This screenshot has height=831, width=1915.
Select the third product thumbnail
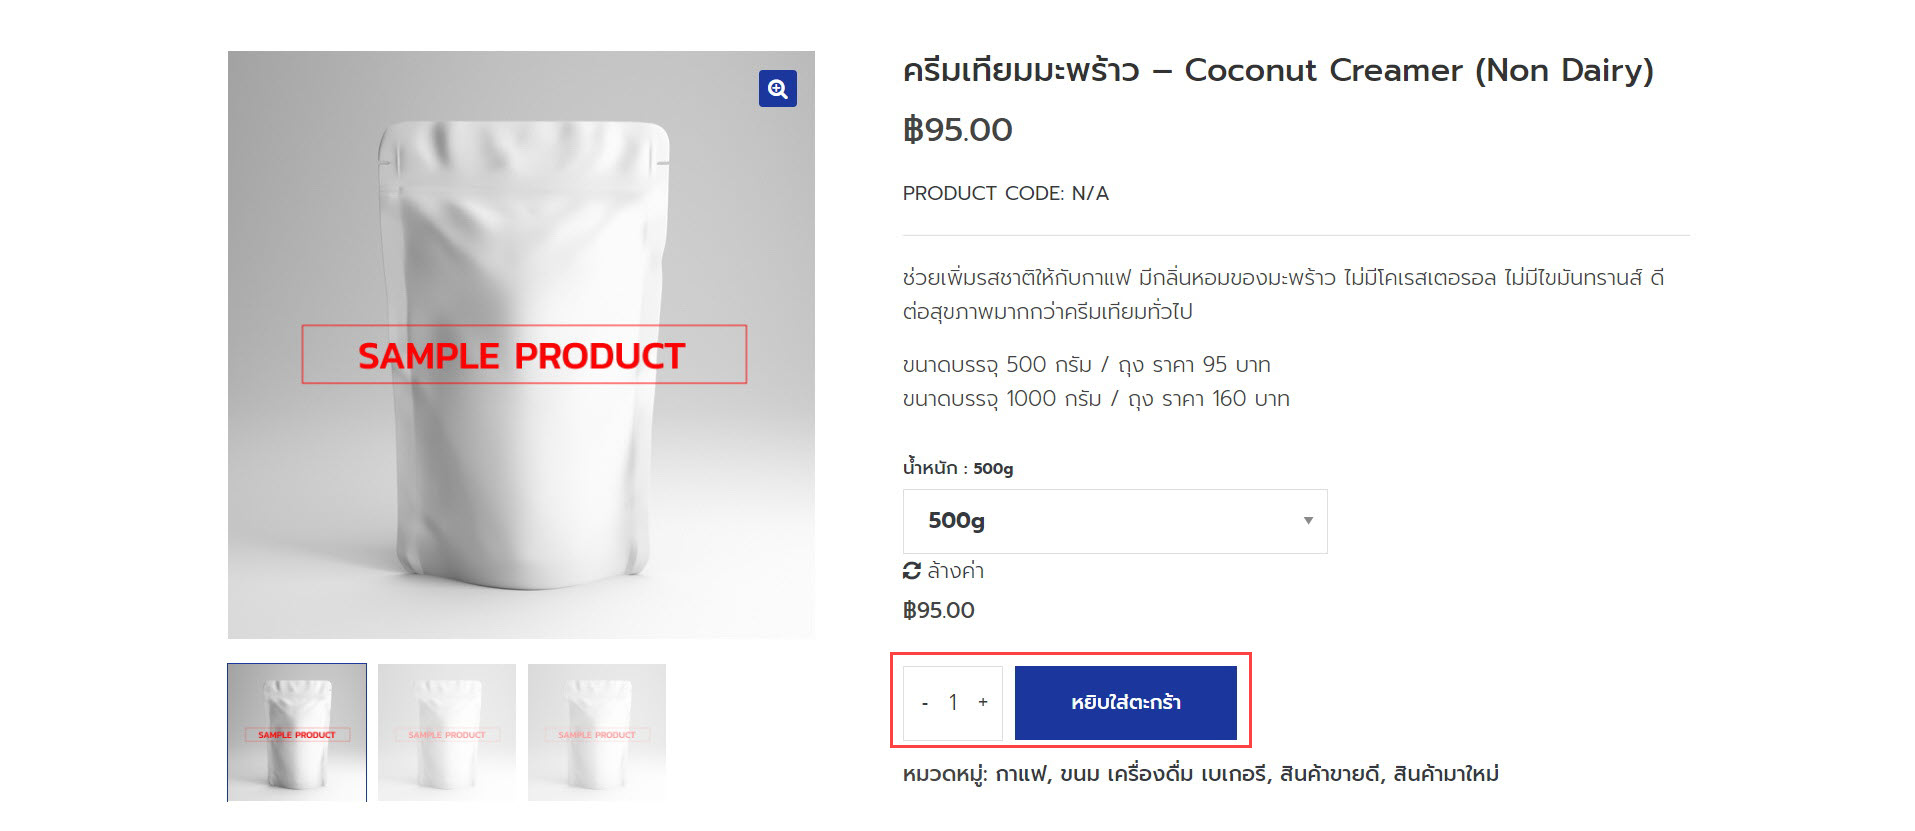pos(597,732)
